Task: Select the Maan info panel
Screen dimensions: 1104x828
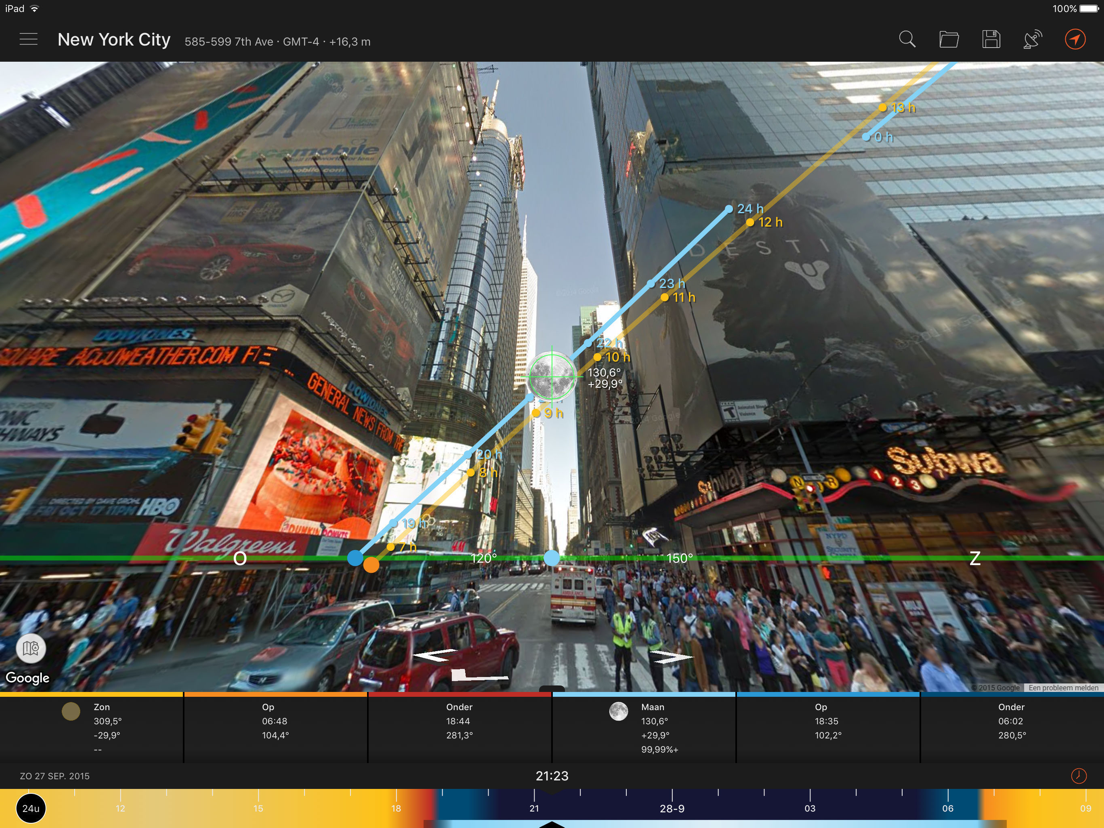Action: tap(644, 728)
